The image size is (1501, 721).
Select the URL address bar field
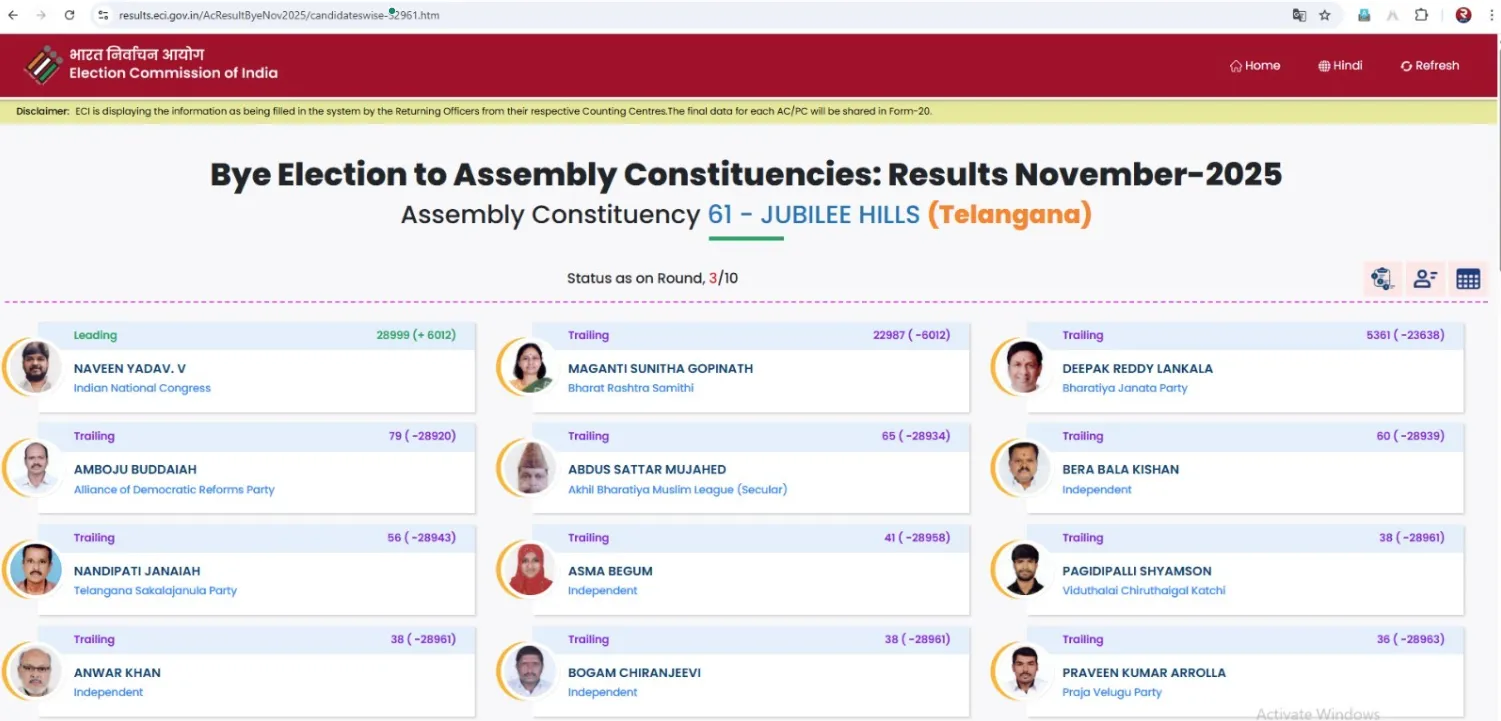tap(600, 15)
